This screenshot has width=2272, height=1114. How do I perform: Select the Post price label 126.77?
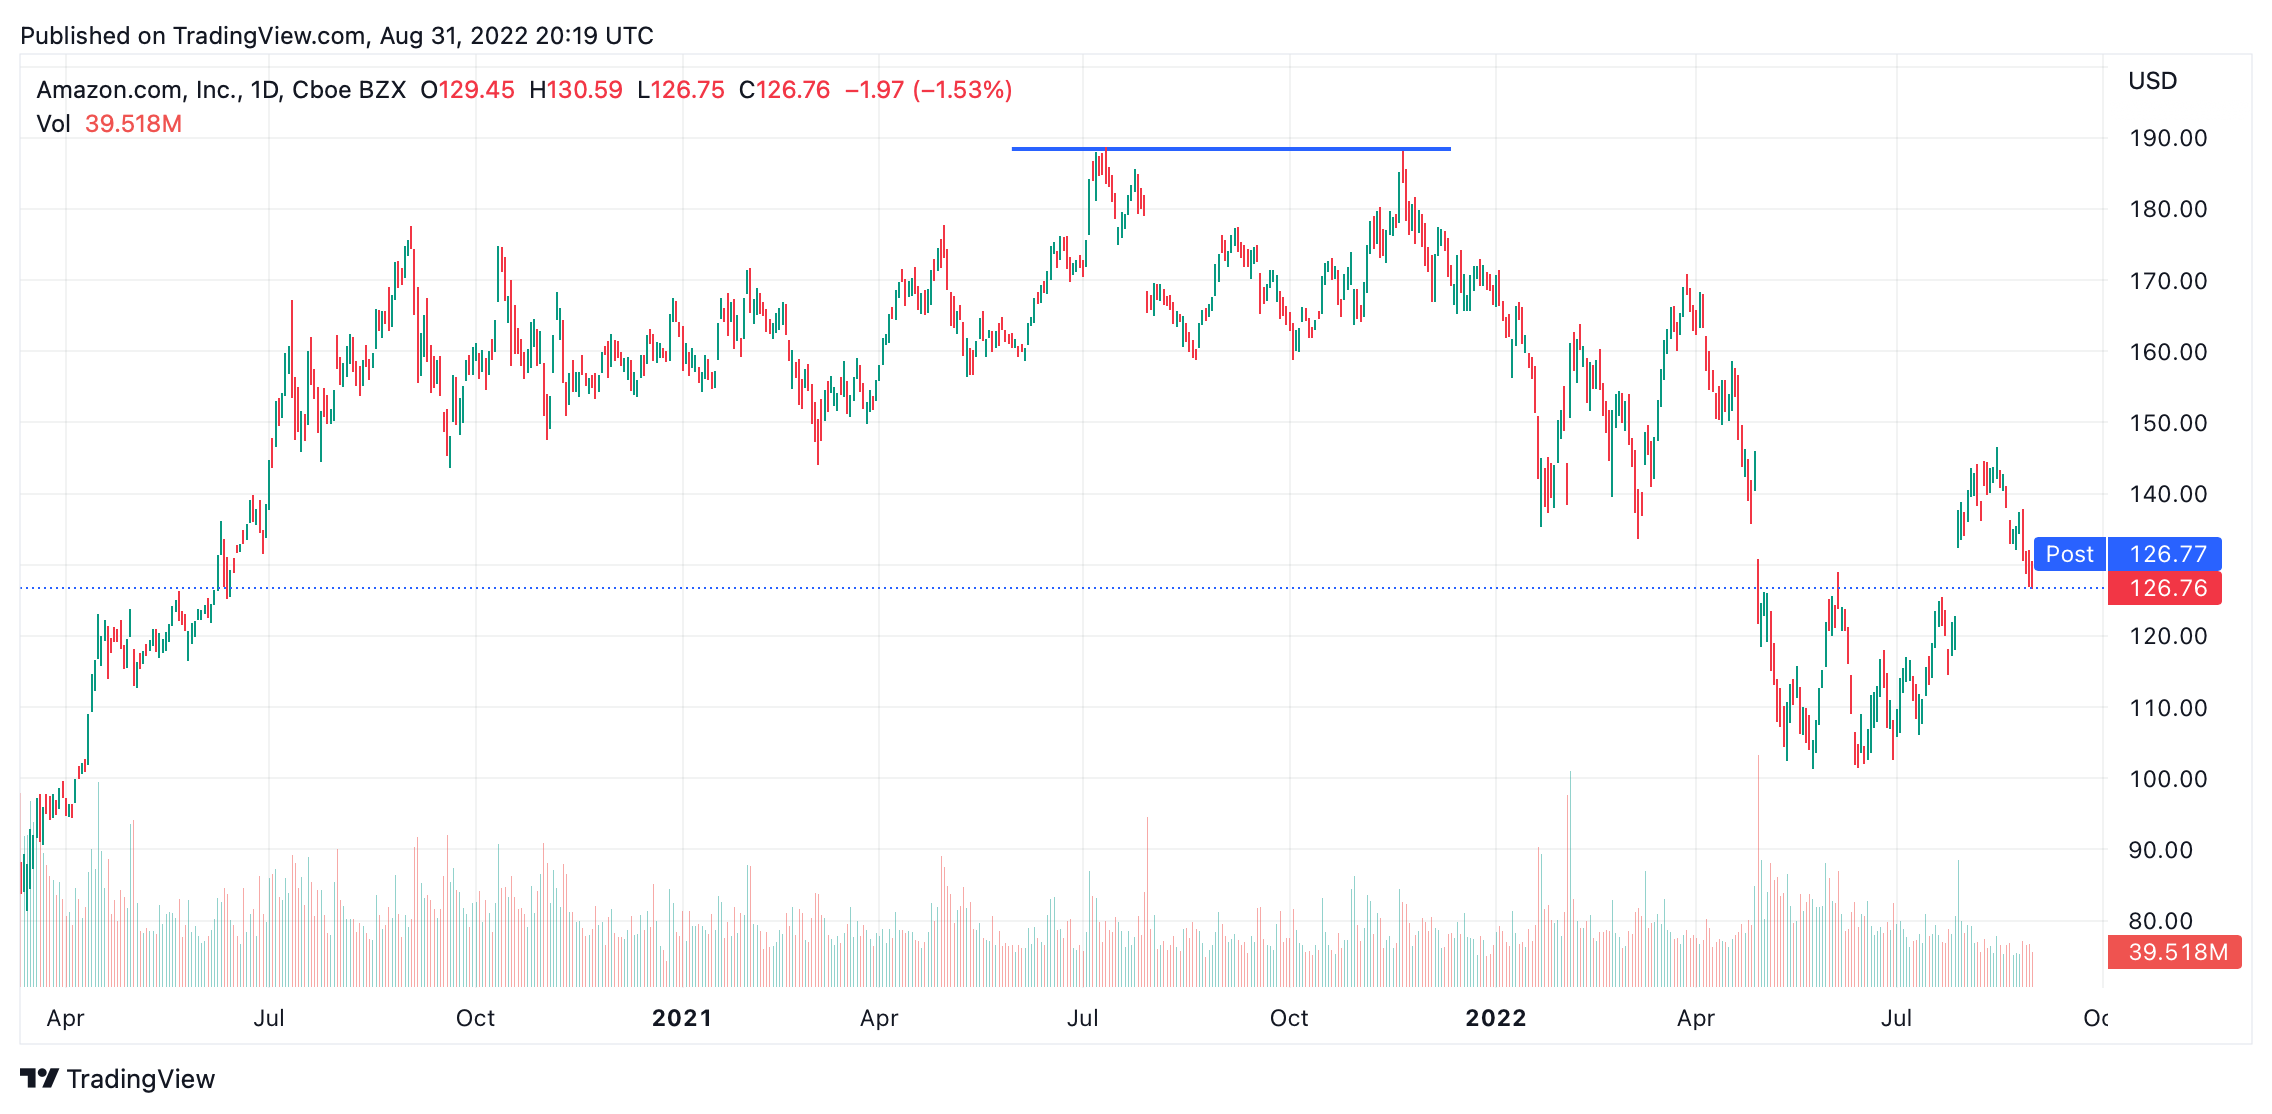point(2128,554)
